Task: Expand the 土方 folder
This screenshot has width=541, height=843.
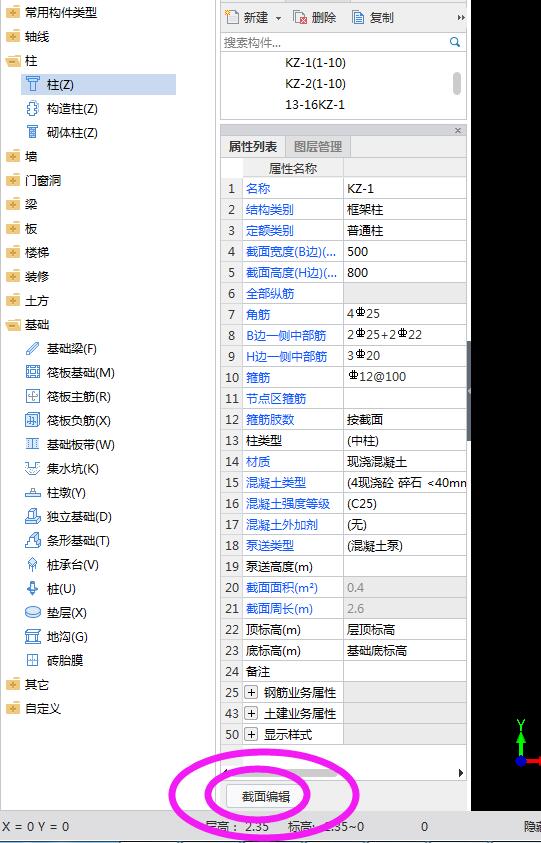Action: [13, 301]
